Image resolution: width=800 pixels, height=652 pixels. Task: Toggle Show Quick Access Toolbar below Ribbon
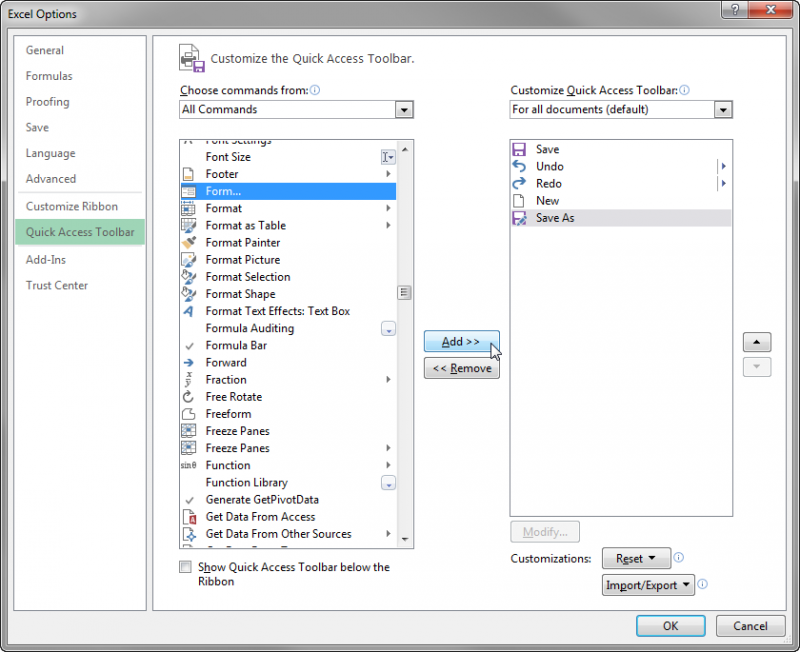(x=185, y=567)
